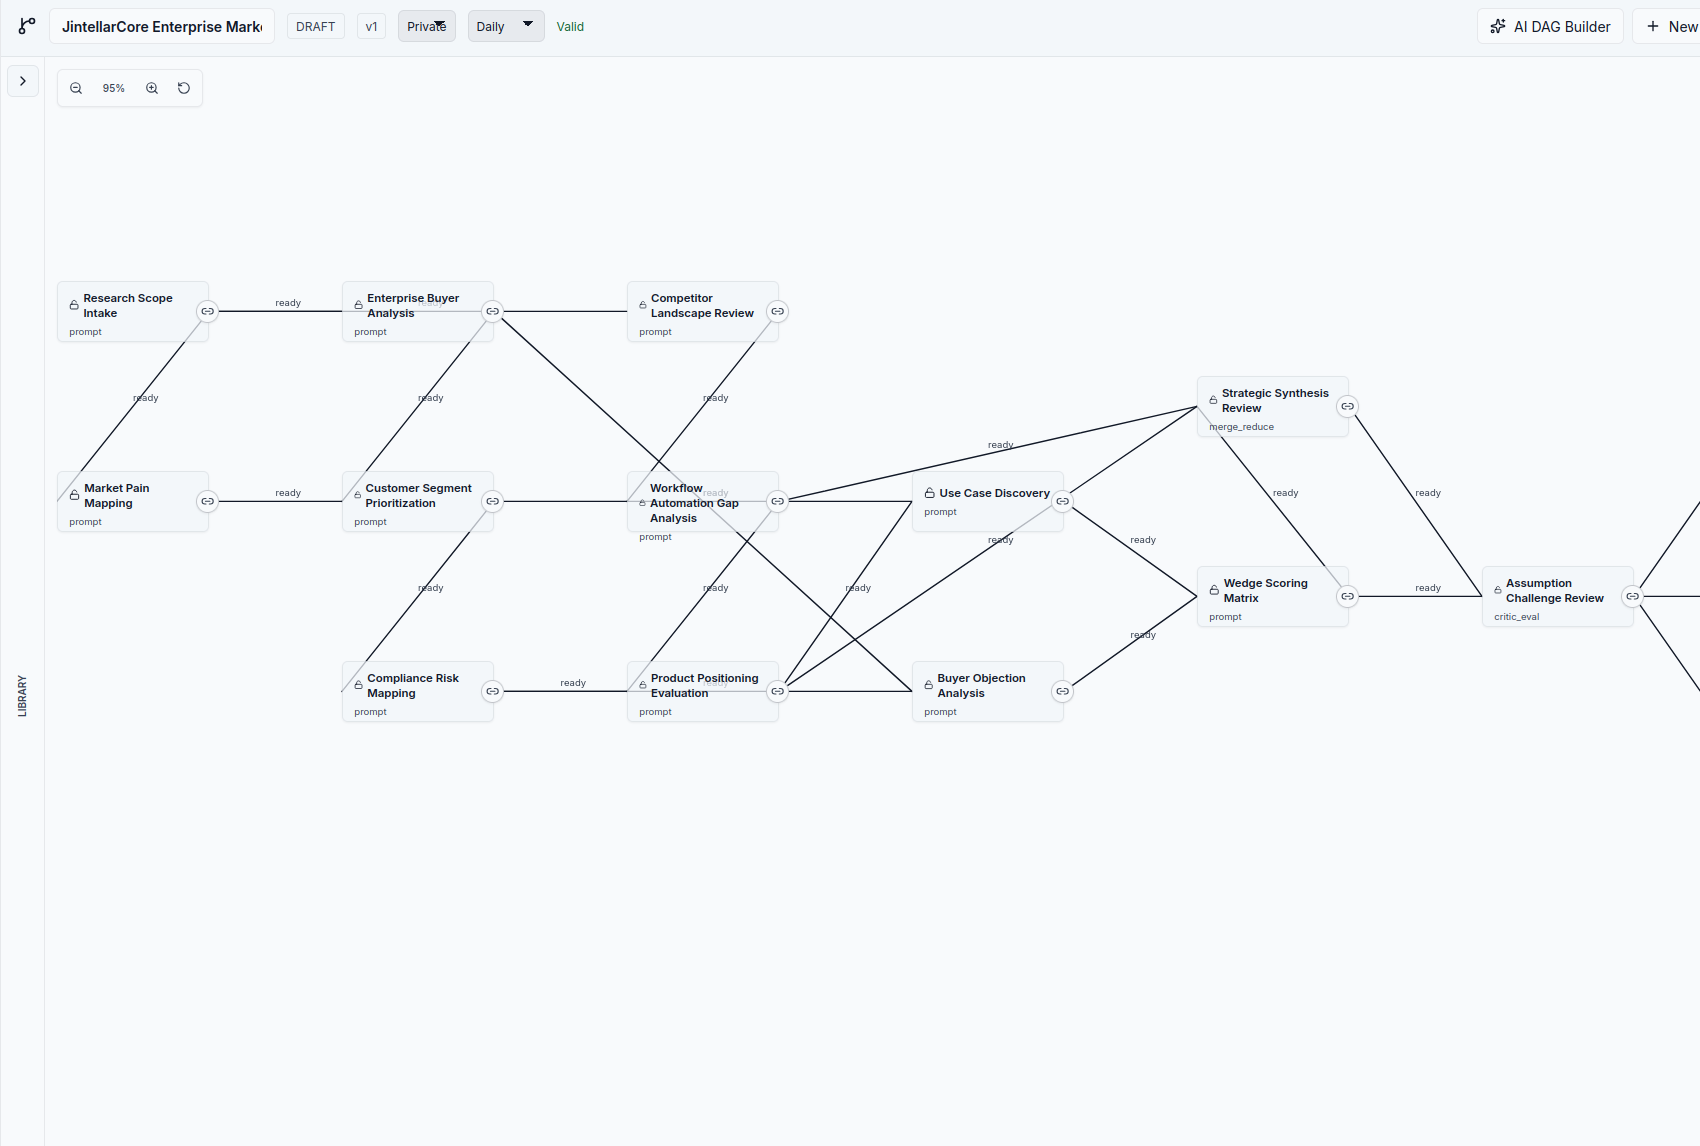Click lock icon on Compliance Risk Mapping
This screenshot has height=1146, width=1700.
[359, 685]
